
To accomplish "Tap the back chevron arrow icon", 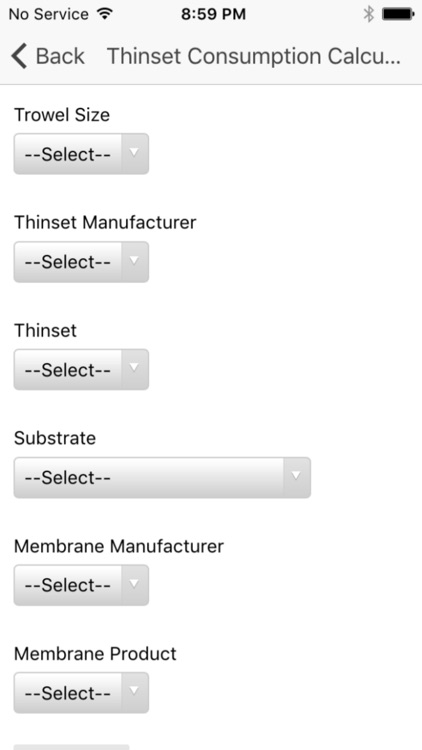I will [19, 56].
